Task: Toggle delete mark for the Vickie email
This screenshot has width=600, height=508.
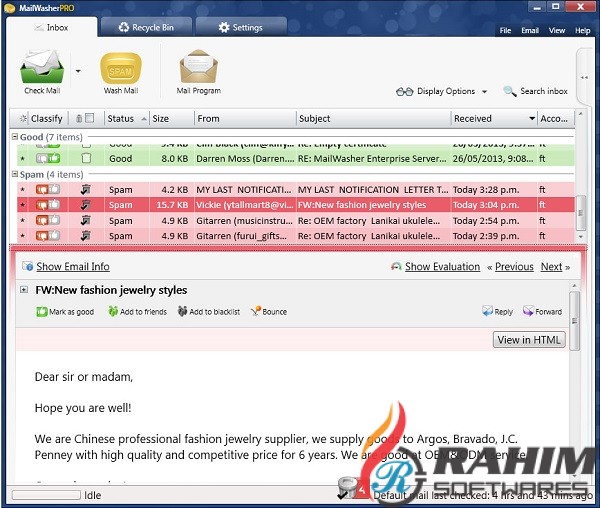Action: click(86, 205)
